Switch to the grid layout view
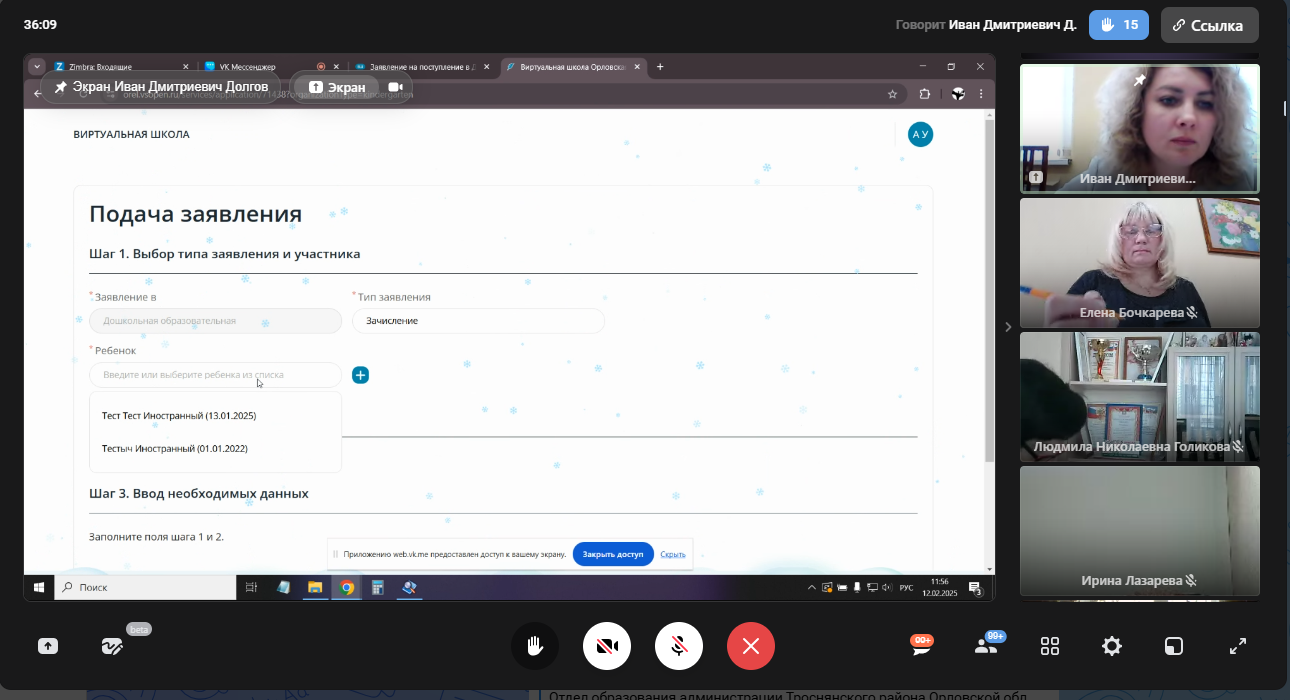The width and height of the screenshot is (1290, 700). (x=1050, y=646)
